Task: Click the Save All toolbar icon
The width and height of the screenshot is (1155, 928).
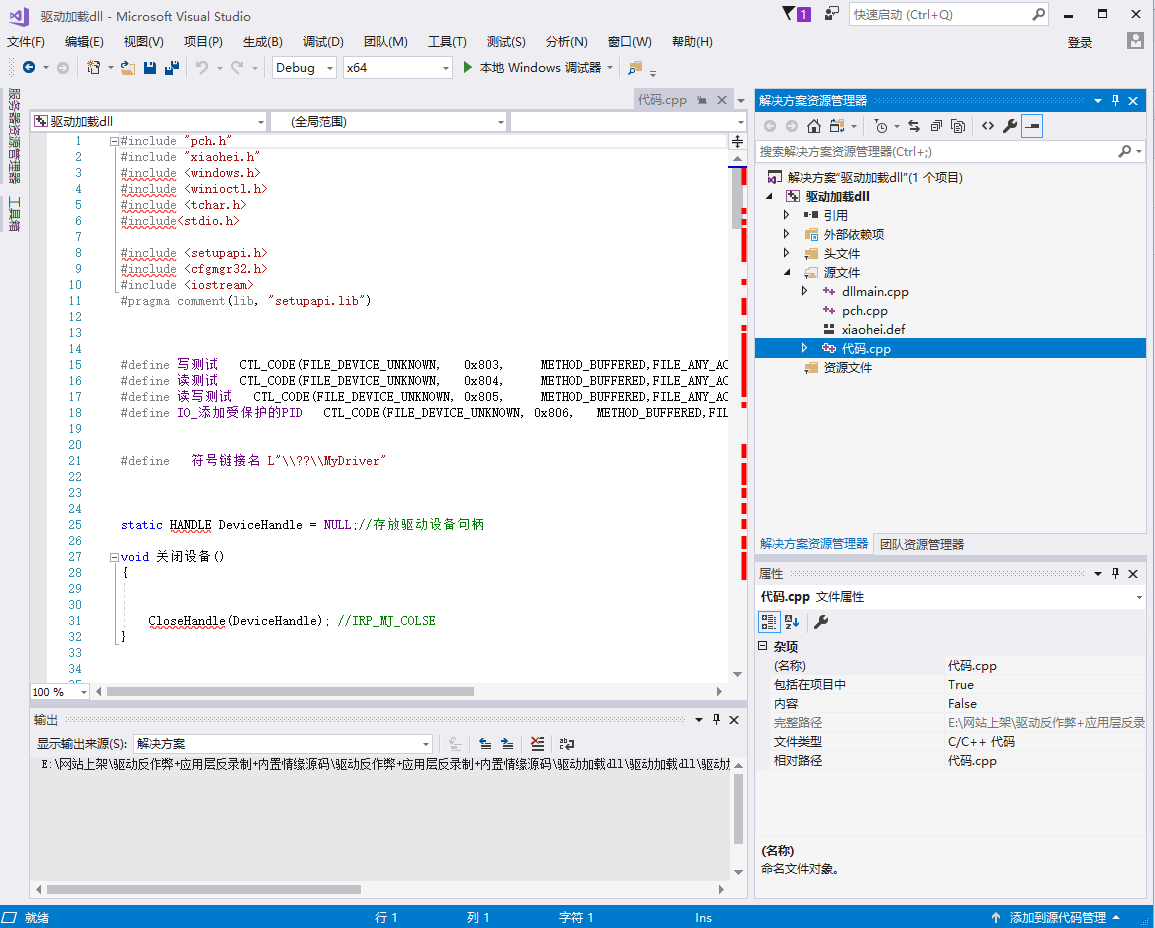Action: pyautogui.click(x=172, y=68)
